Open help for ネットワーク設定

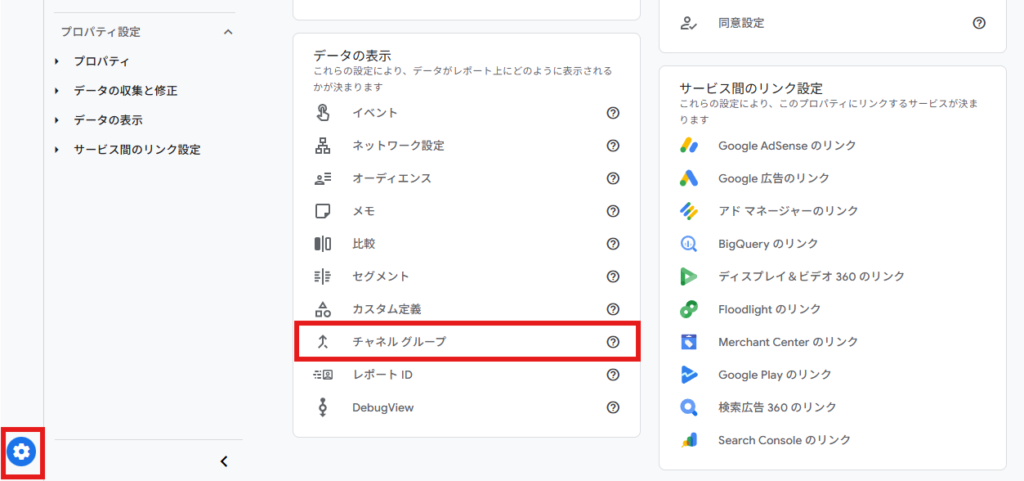pyautogui.click(x=613, y=146)
